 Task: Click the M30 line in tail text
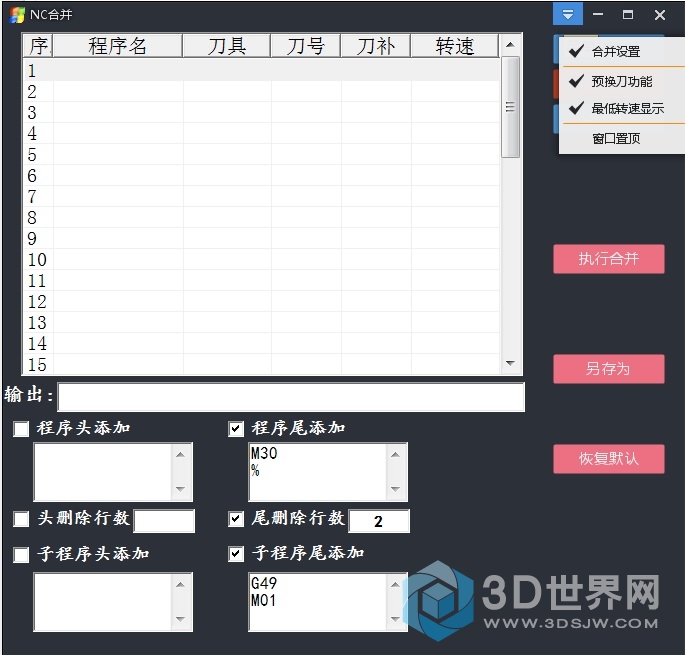(264, 453)
